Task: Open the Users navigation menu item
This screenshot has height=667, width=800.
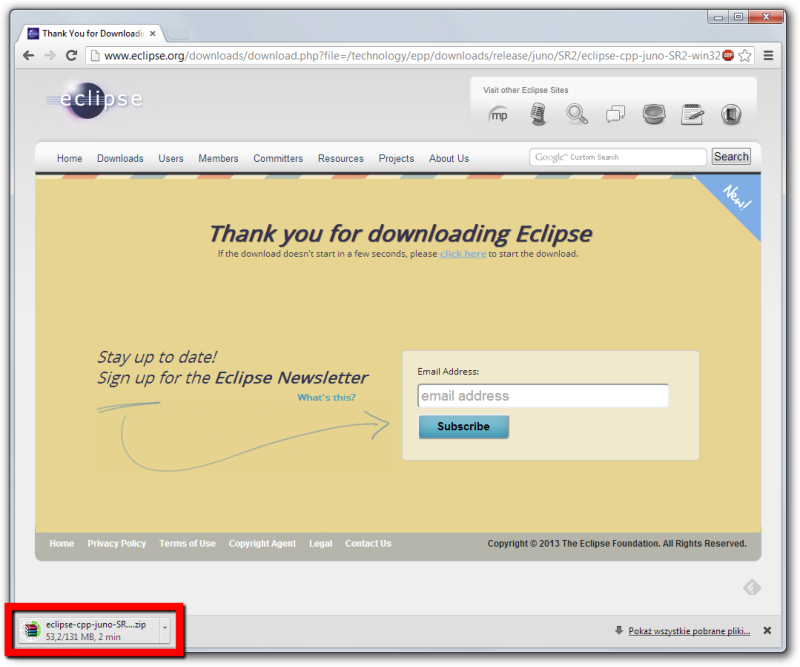Action: point(170,158)
